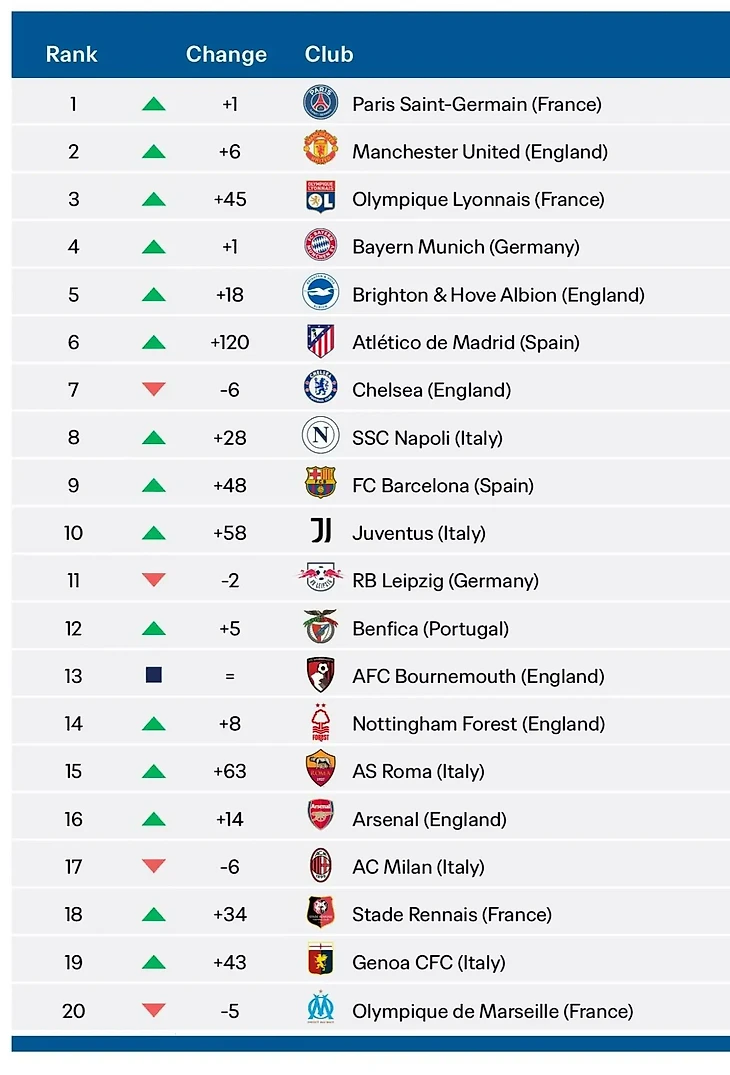Click the Club column header
Image resolution: width=730 pixels, height=1075 pixels.
point(329,54)
